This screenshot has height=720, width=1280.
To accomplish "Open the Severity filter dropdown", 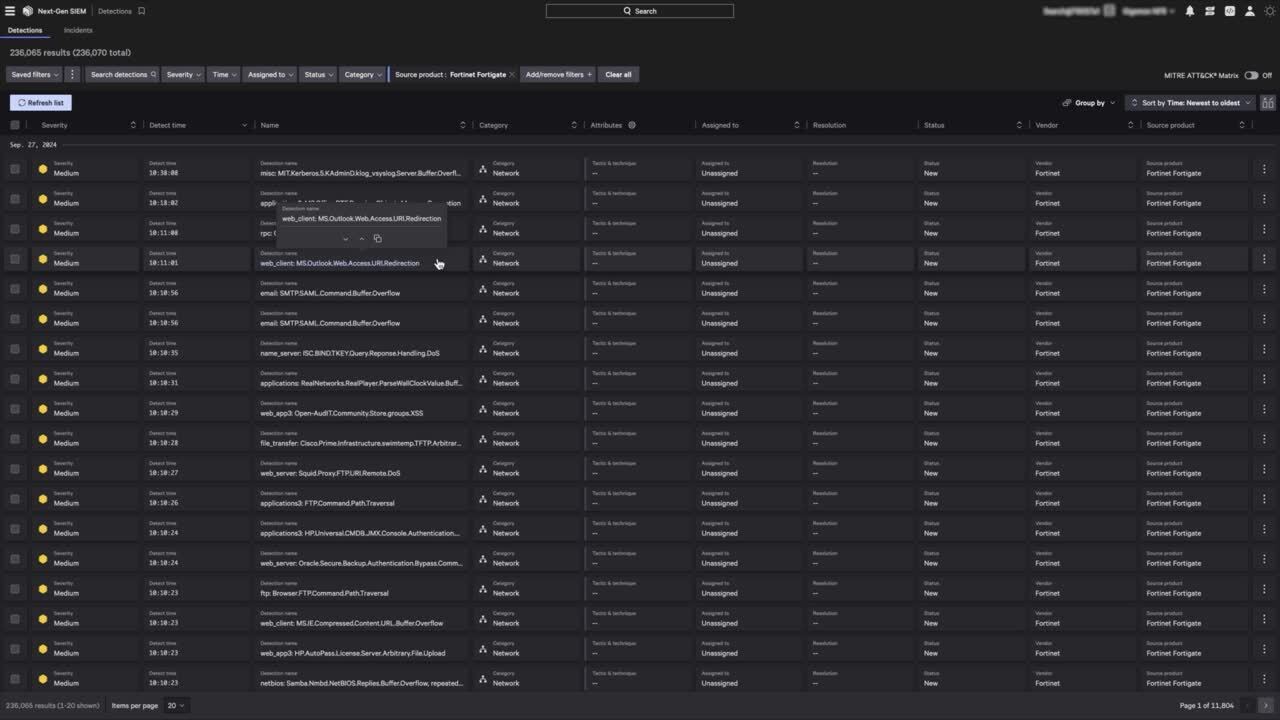I will (184, 74).
